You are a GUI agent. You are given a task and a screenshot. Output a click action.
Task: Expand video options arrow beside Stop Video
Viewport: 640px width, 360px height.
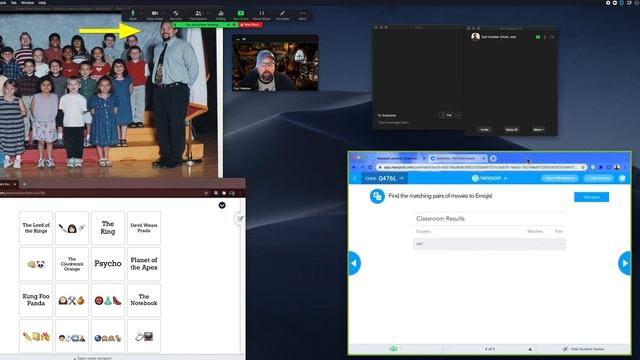(163, 13)
